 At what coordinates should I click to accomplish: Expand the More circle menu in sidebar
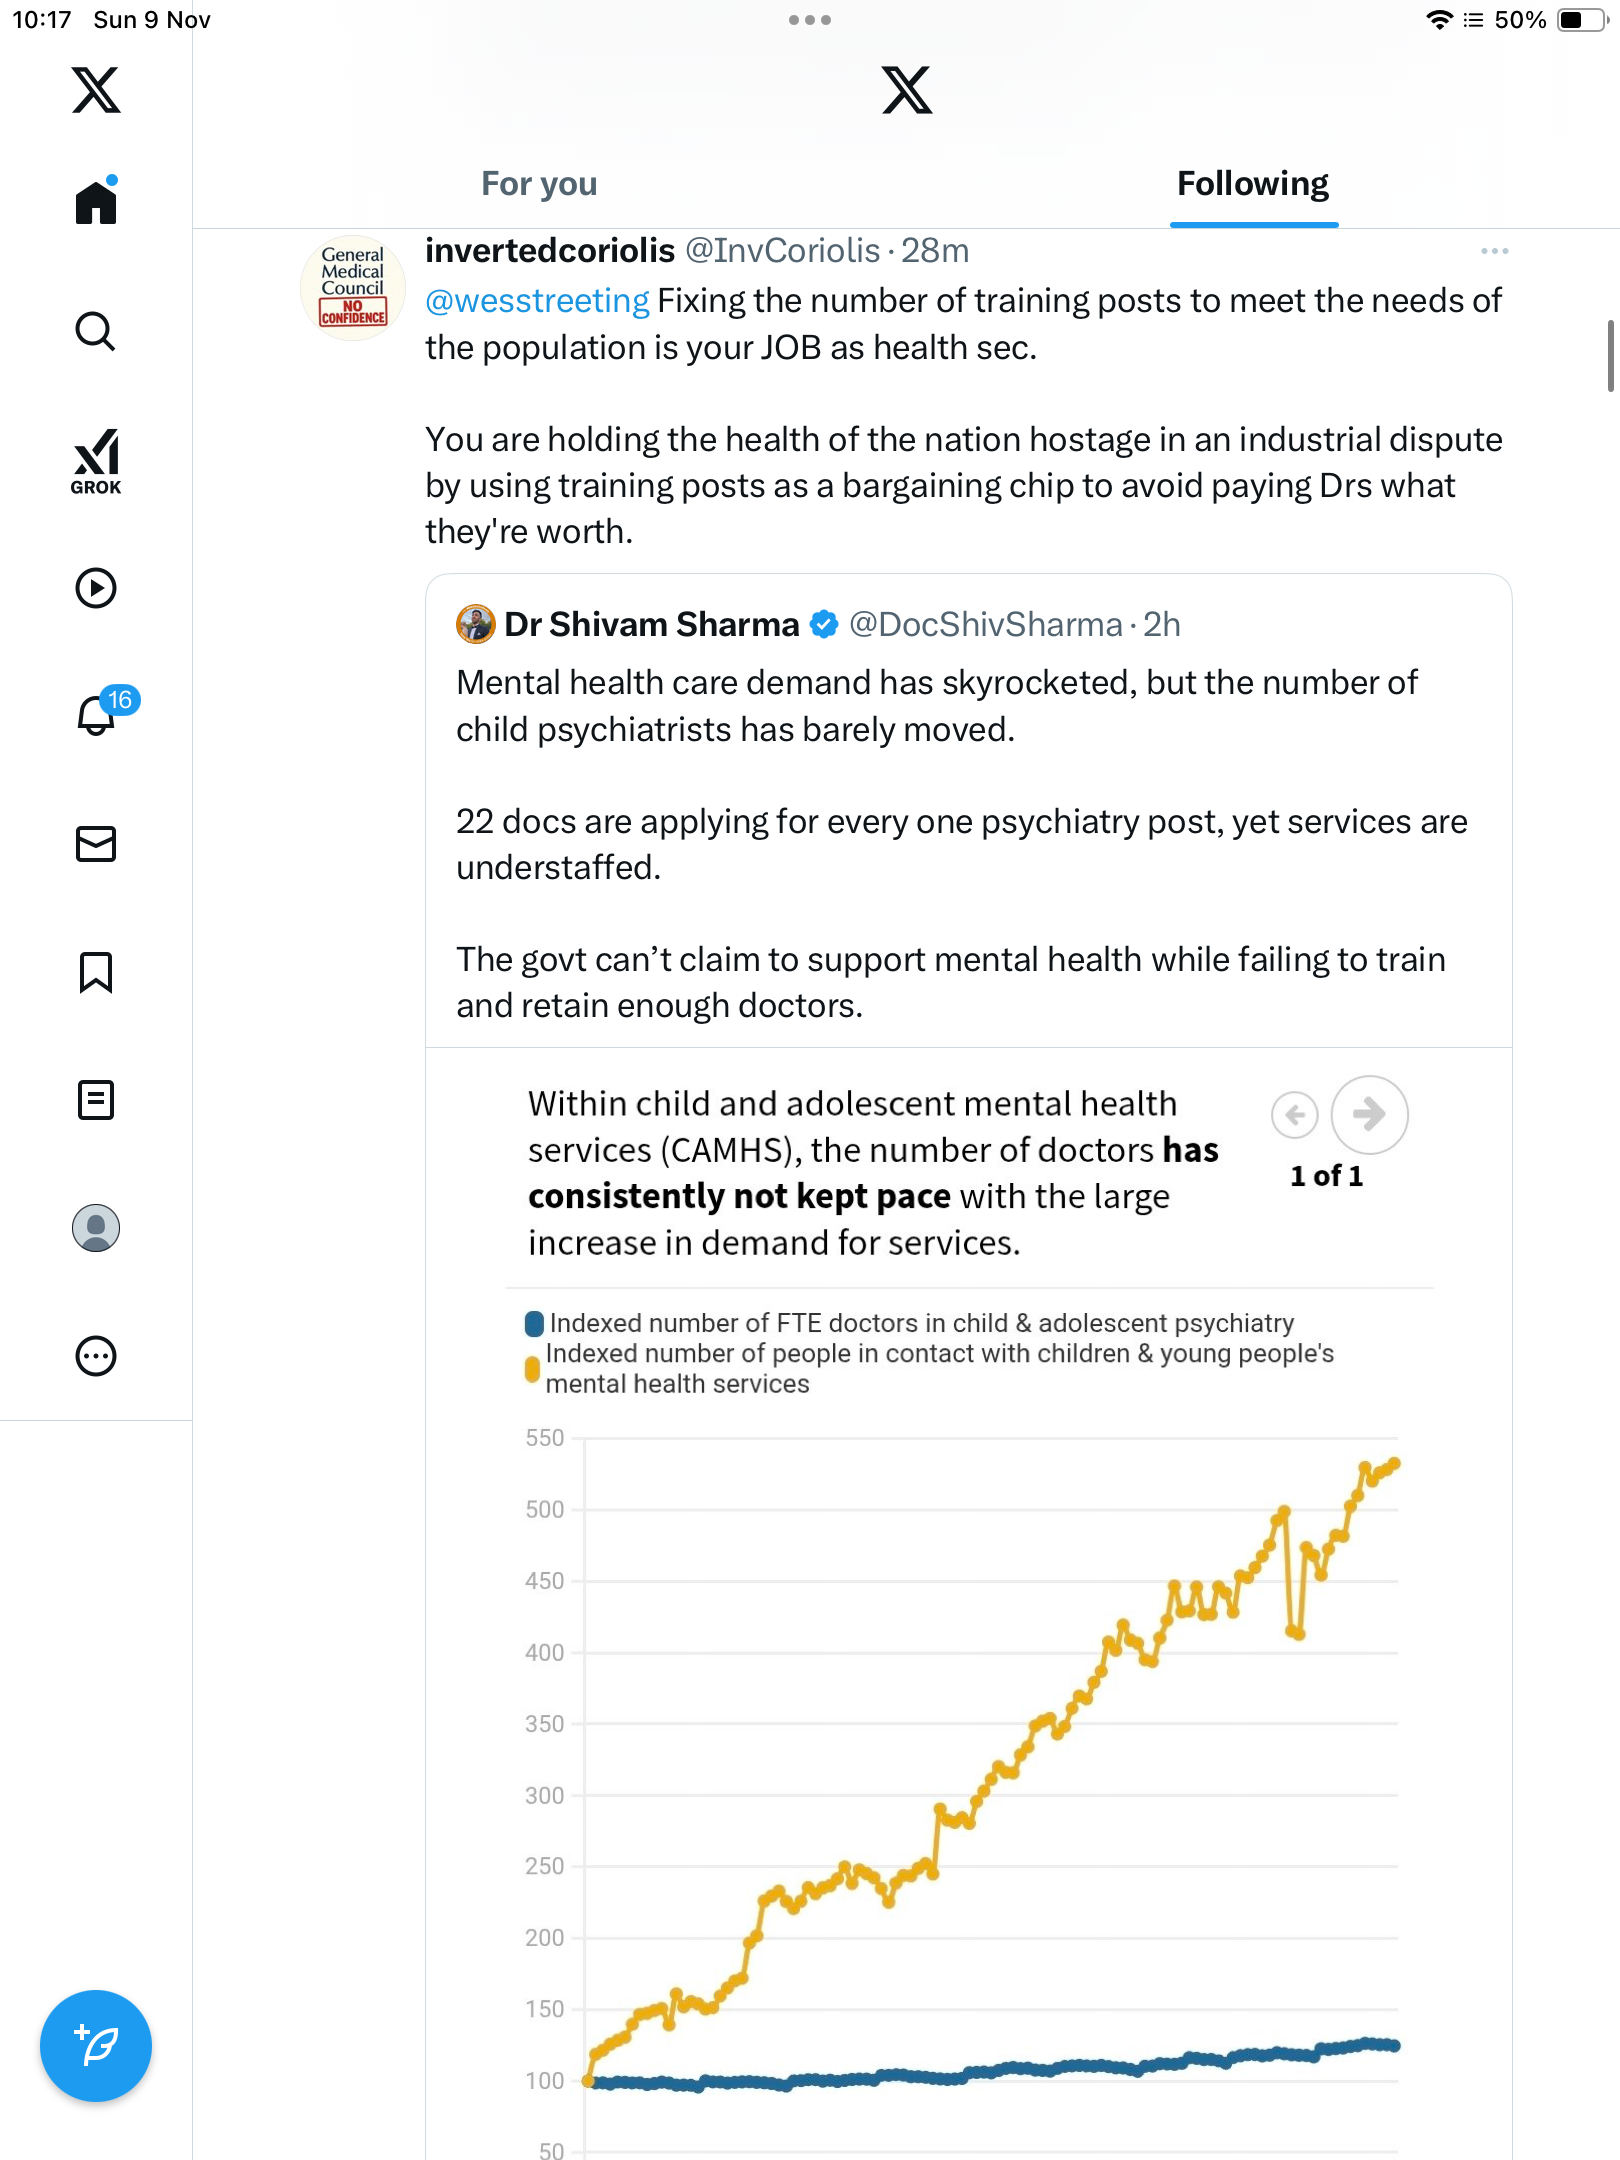point(96,1356)
